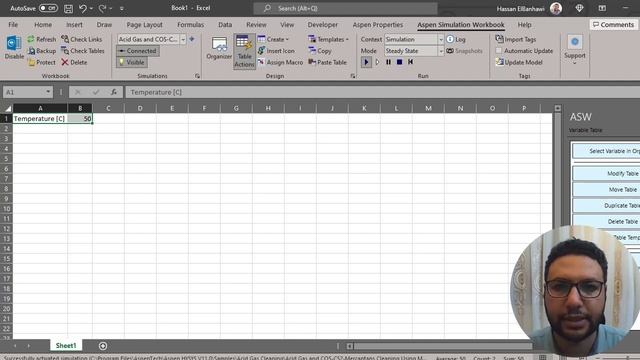Open the Organizer
The image size is (640, 360).
point(219,48)
